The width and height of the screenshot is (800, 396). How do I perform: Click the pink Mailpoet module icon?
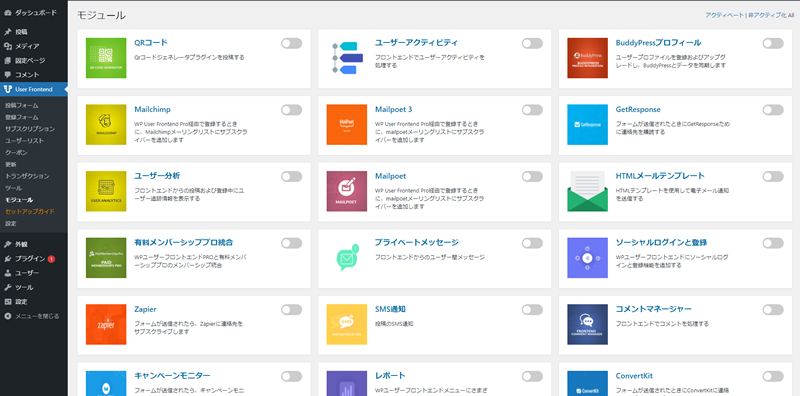347,191
